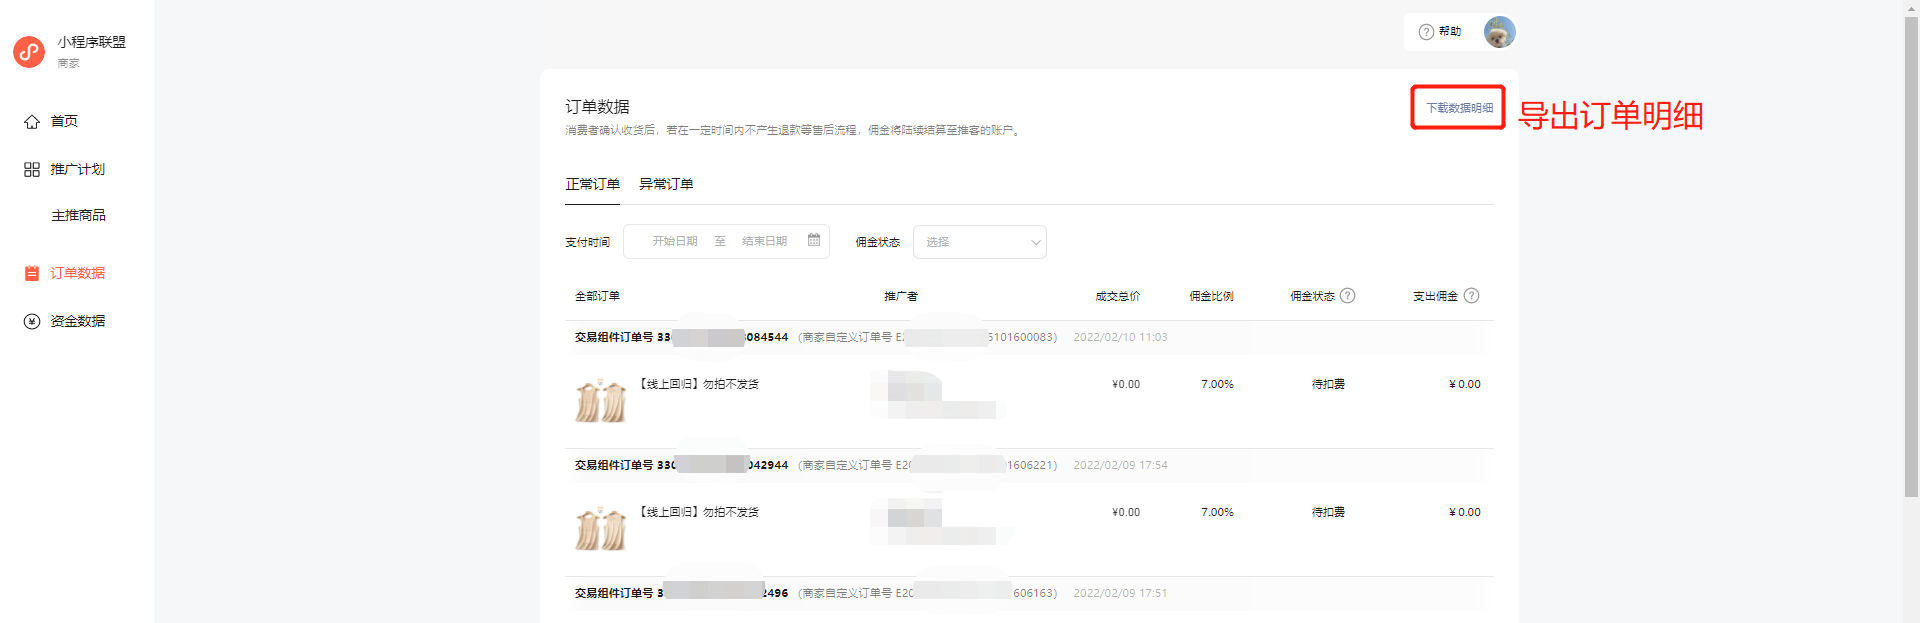Click the 推广计划 grid icon
1920x623 pixels.
[32, 169]
